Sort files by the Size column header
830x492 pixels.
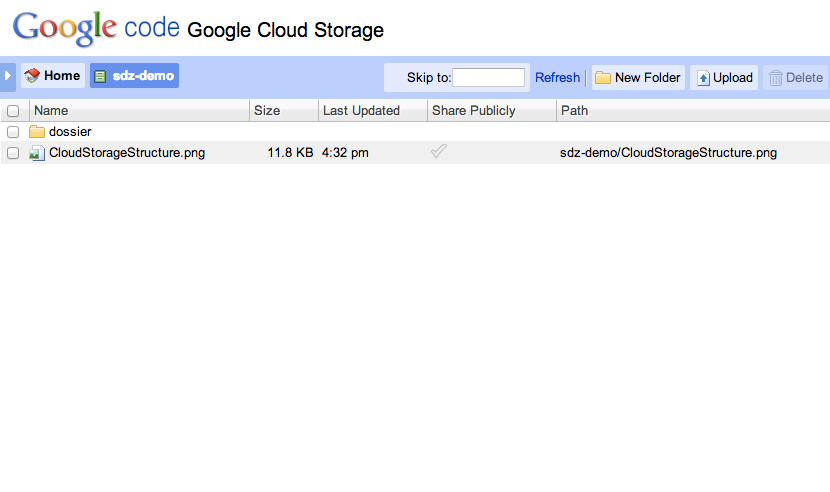(267, 111)
